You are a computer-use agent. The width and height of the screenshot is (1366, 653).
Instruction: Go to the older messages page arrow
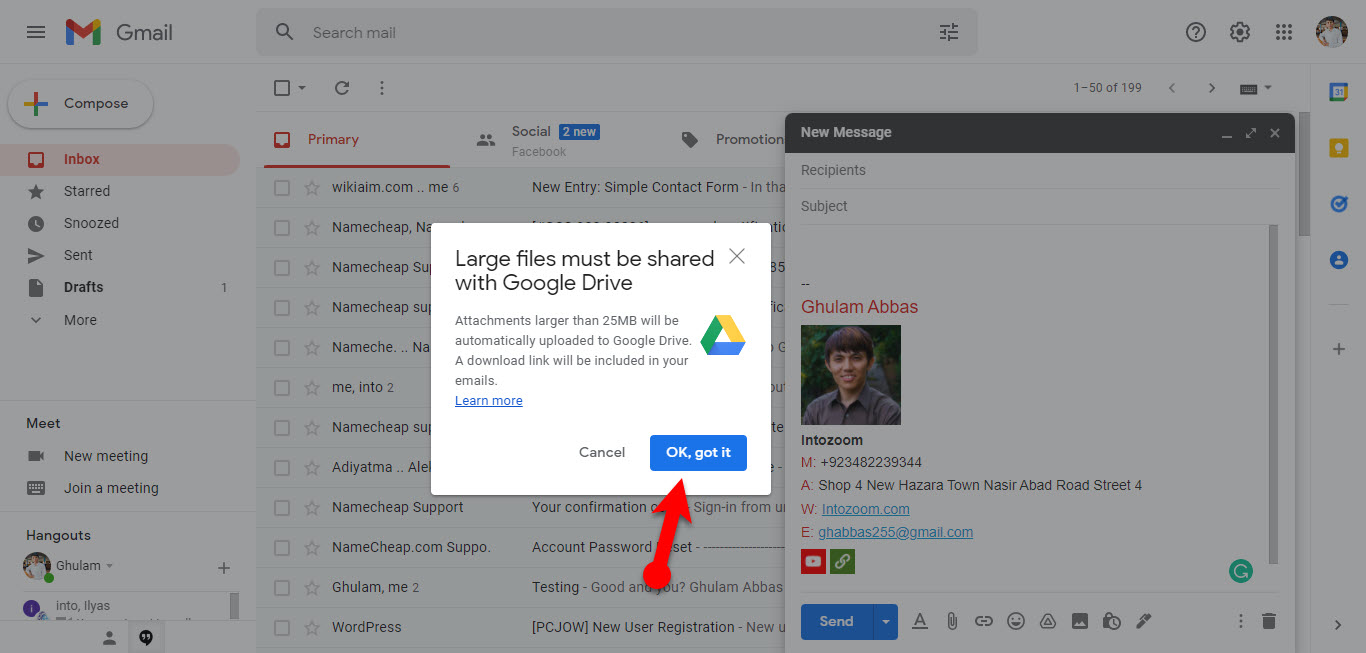coord(1212,88)
